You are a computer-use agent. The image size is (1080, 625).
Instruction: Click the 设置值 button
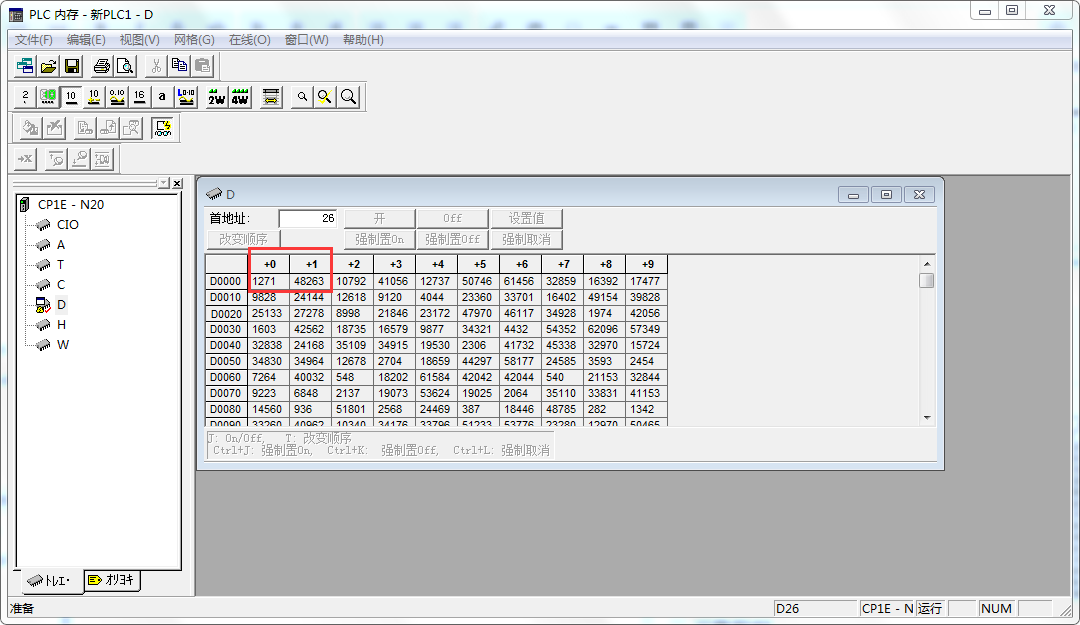coord(527,218)
